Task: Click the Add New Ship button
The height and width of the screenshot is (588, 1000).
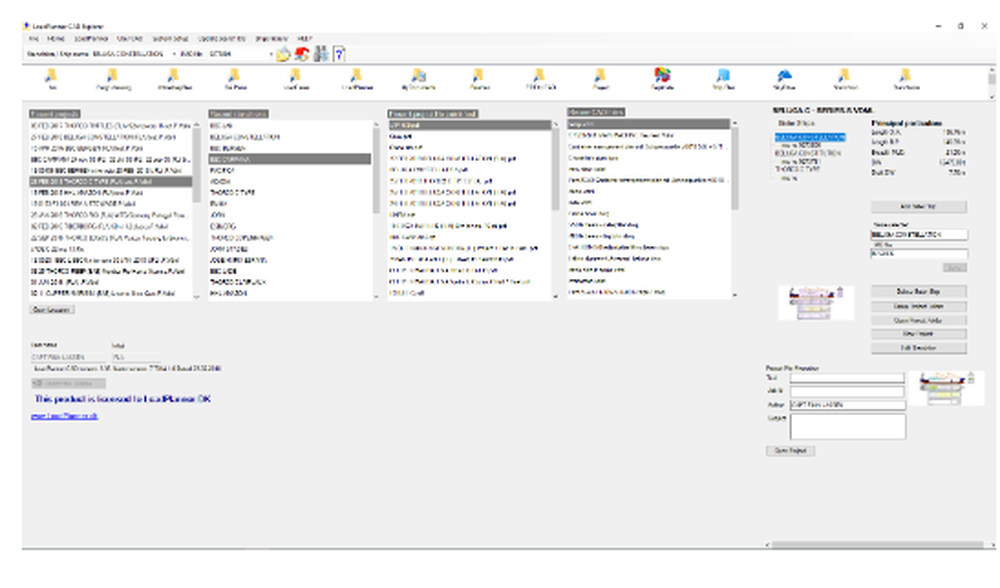Action: pyautogui.click(x=918, y=207)
